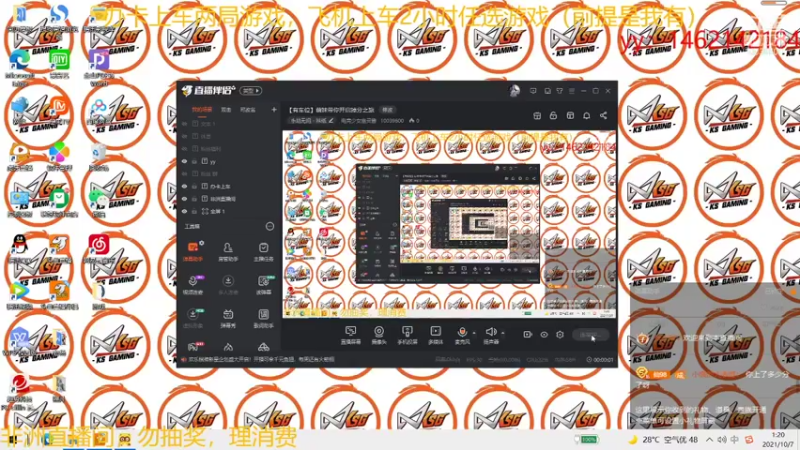Image resolution: width=800 pixels, height=450 pixels.
Task: Mute the microphone in bottom toolbar
Action: pos(462,335)
